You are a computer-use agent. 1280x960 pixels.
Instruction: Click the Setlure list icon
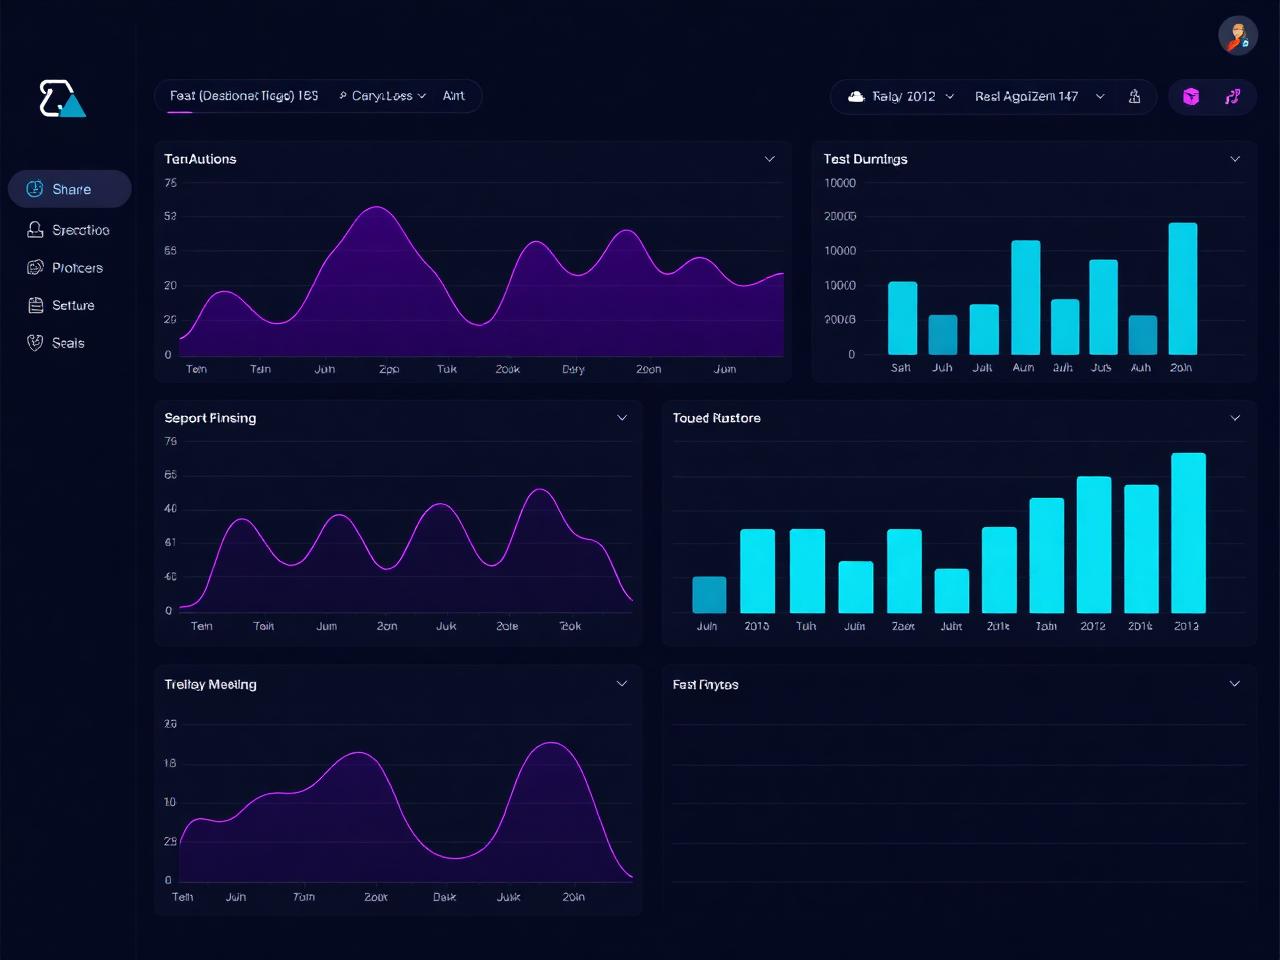point(35,305)
